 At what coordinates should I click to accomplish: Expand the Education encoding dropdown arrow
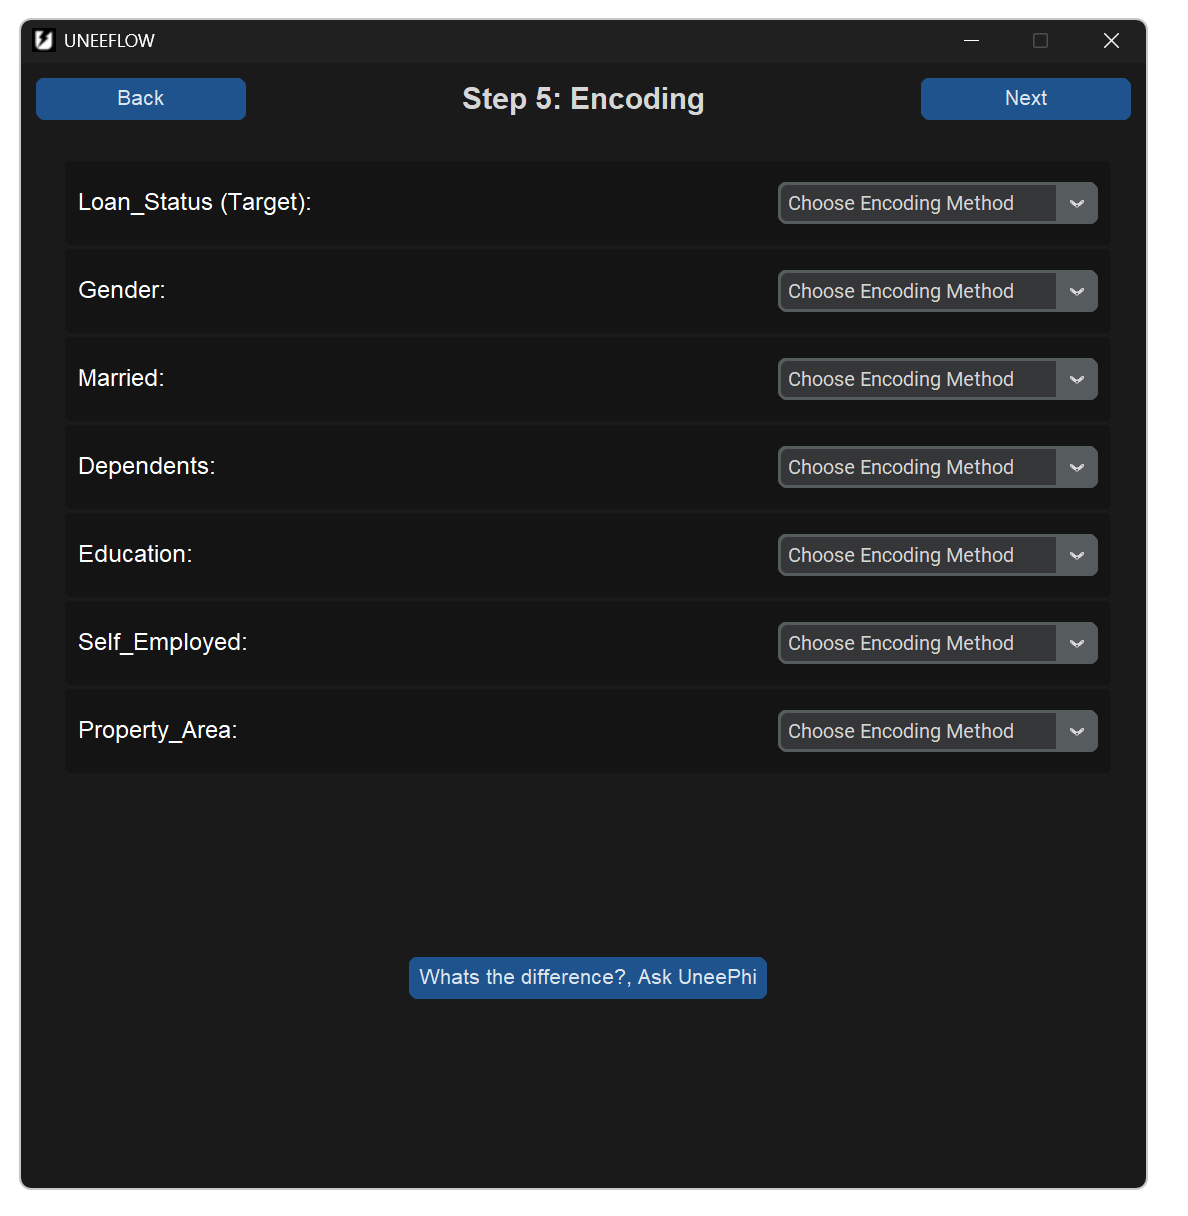[x=1077, y=555]
